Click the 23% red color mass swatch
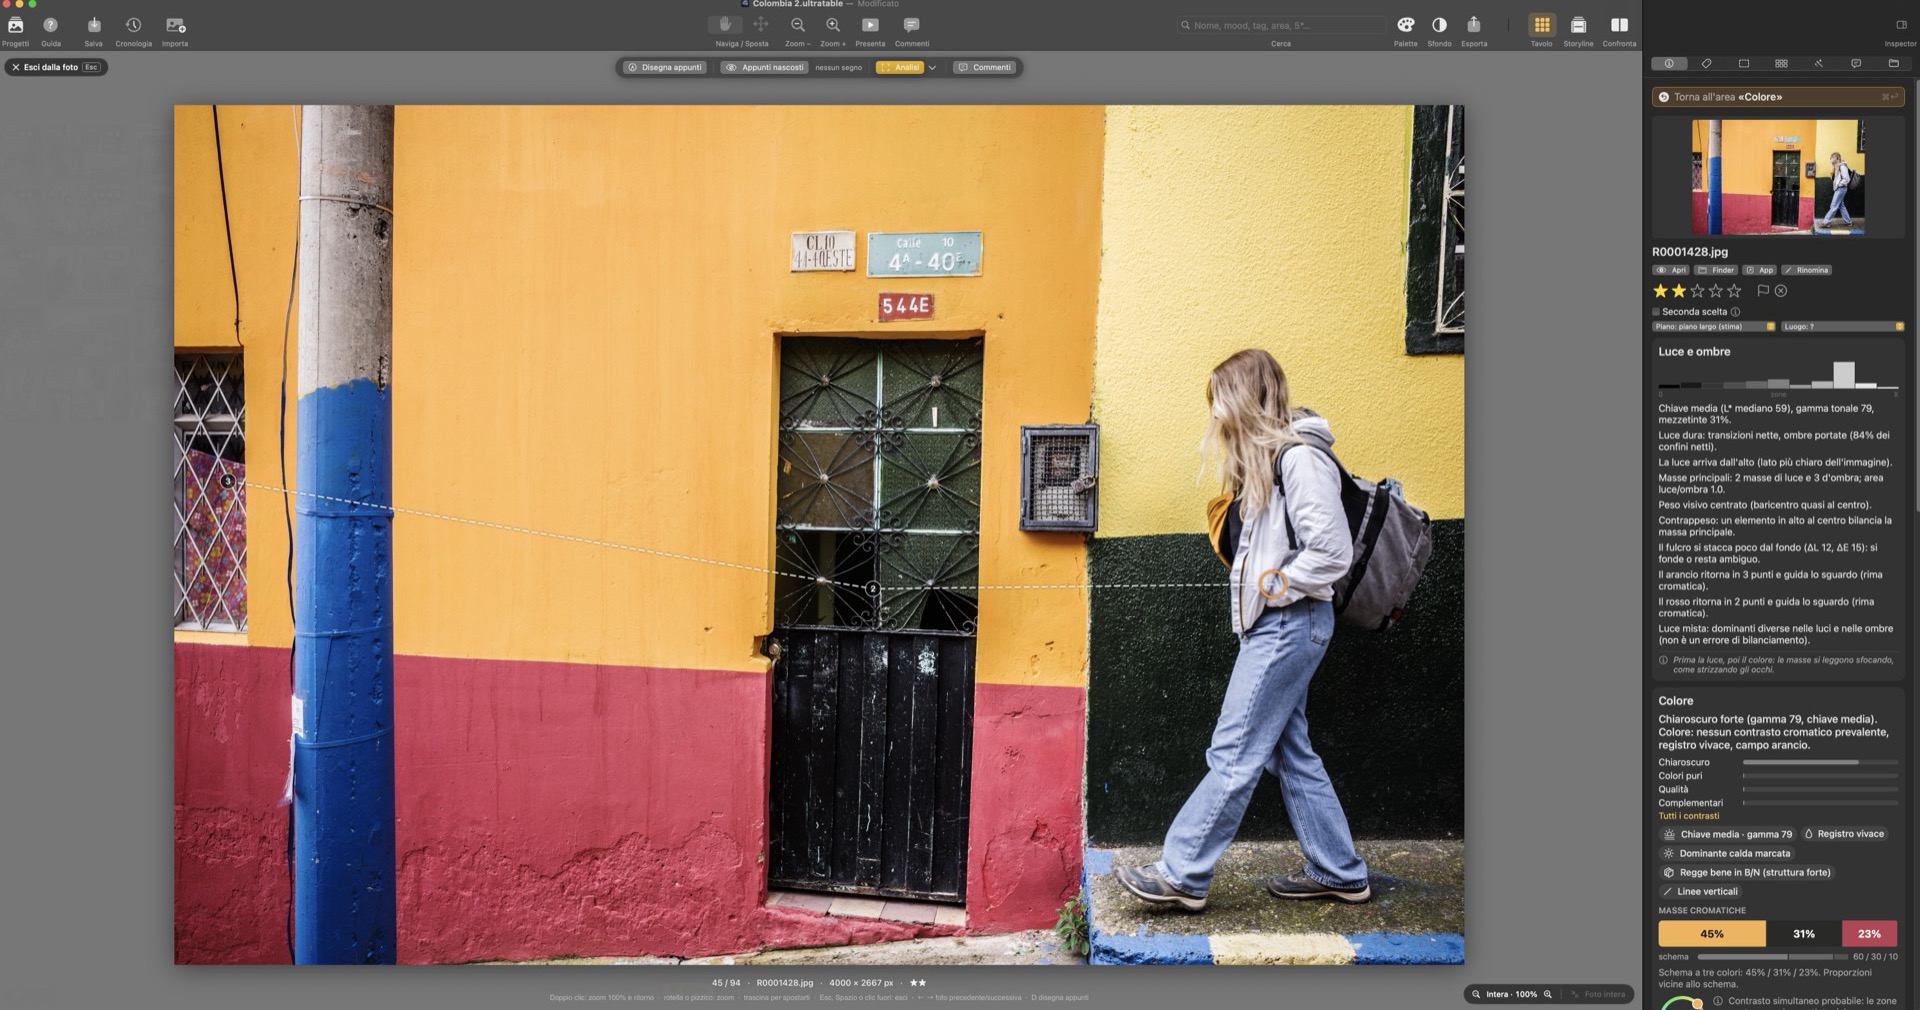The image size is (1920, 1010). tap(1869, 934)
